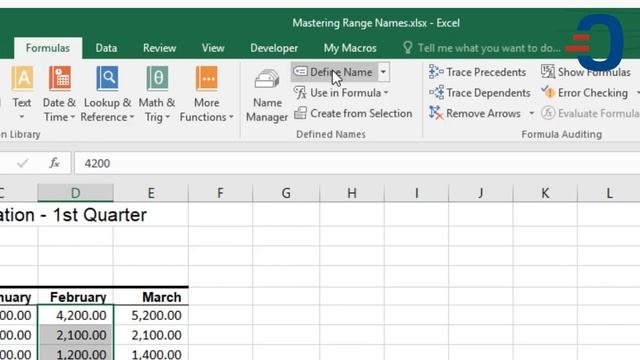Click the formula bar showing 4200
The height and width of the screenshot is (360, 640).
click(357, 163)
